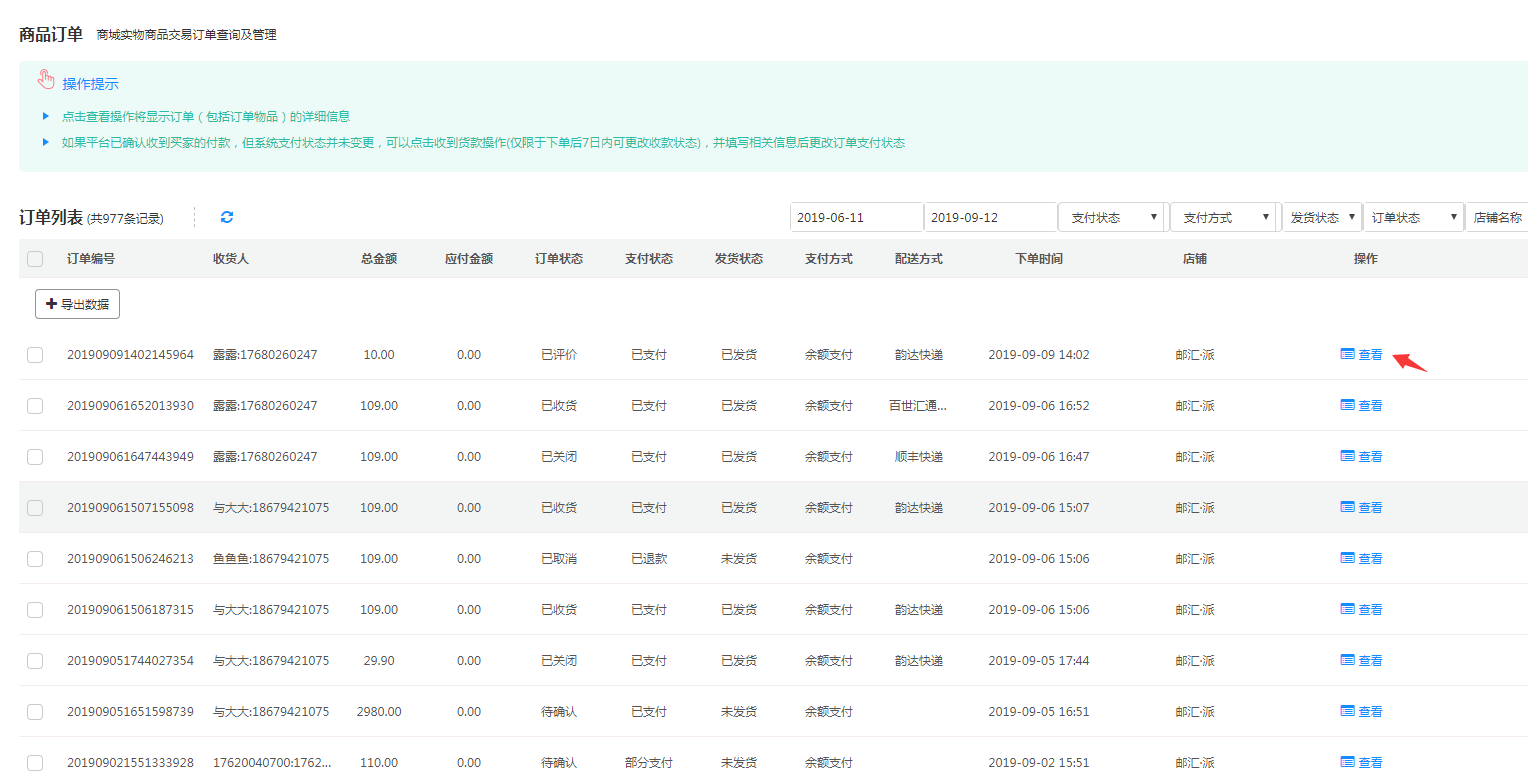Click view icon for order 201909061507155098

[1347, 507]
